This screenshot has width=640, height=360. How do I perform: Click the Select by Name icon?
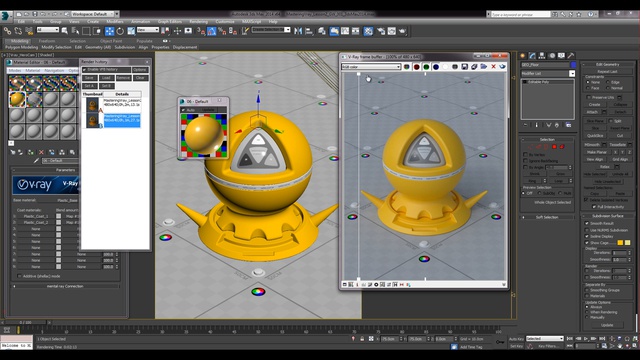[75, 31]
